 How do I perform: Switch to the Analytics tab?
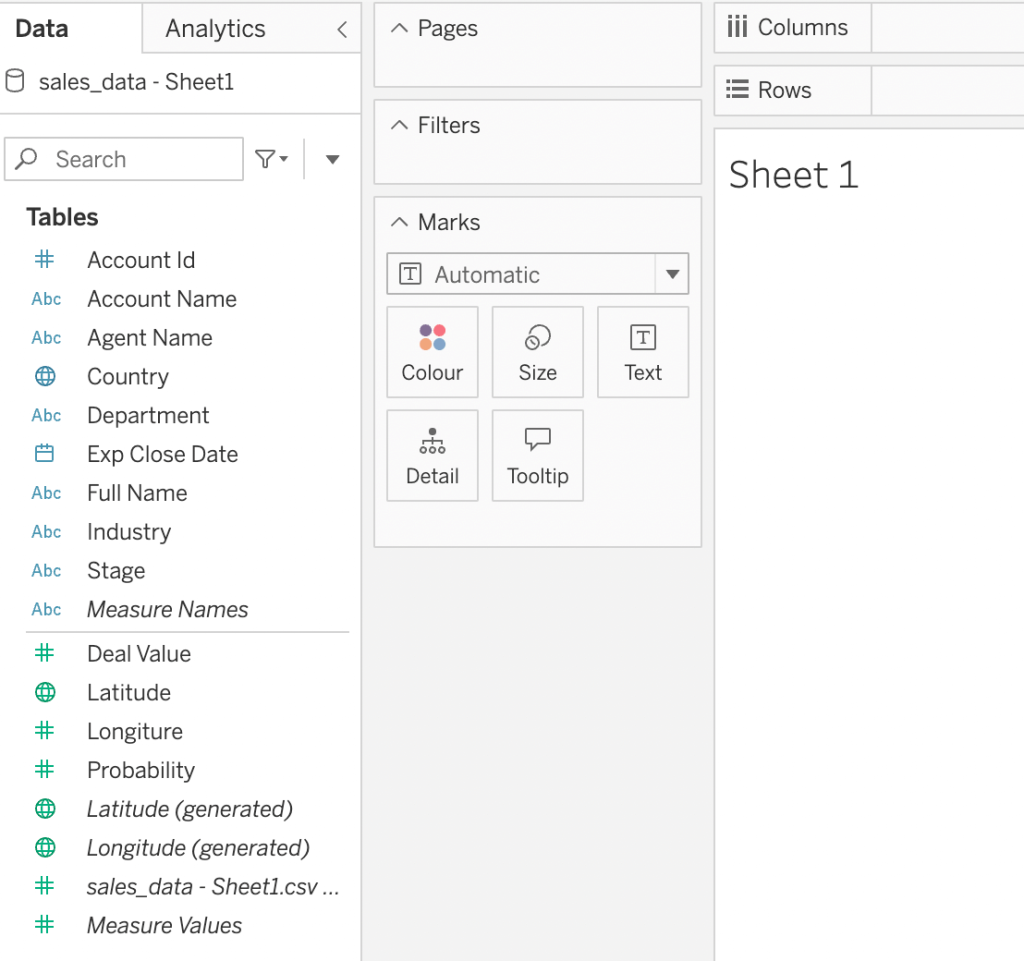click(214, 28)
